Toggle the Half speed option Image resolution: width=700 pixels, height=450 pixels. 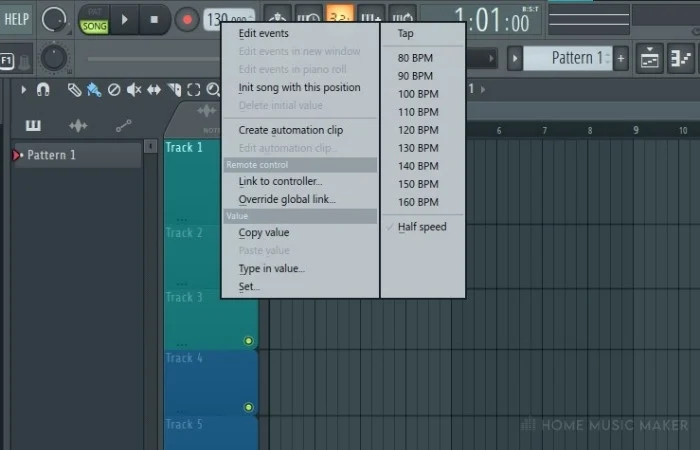[423, 227]
